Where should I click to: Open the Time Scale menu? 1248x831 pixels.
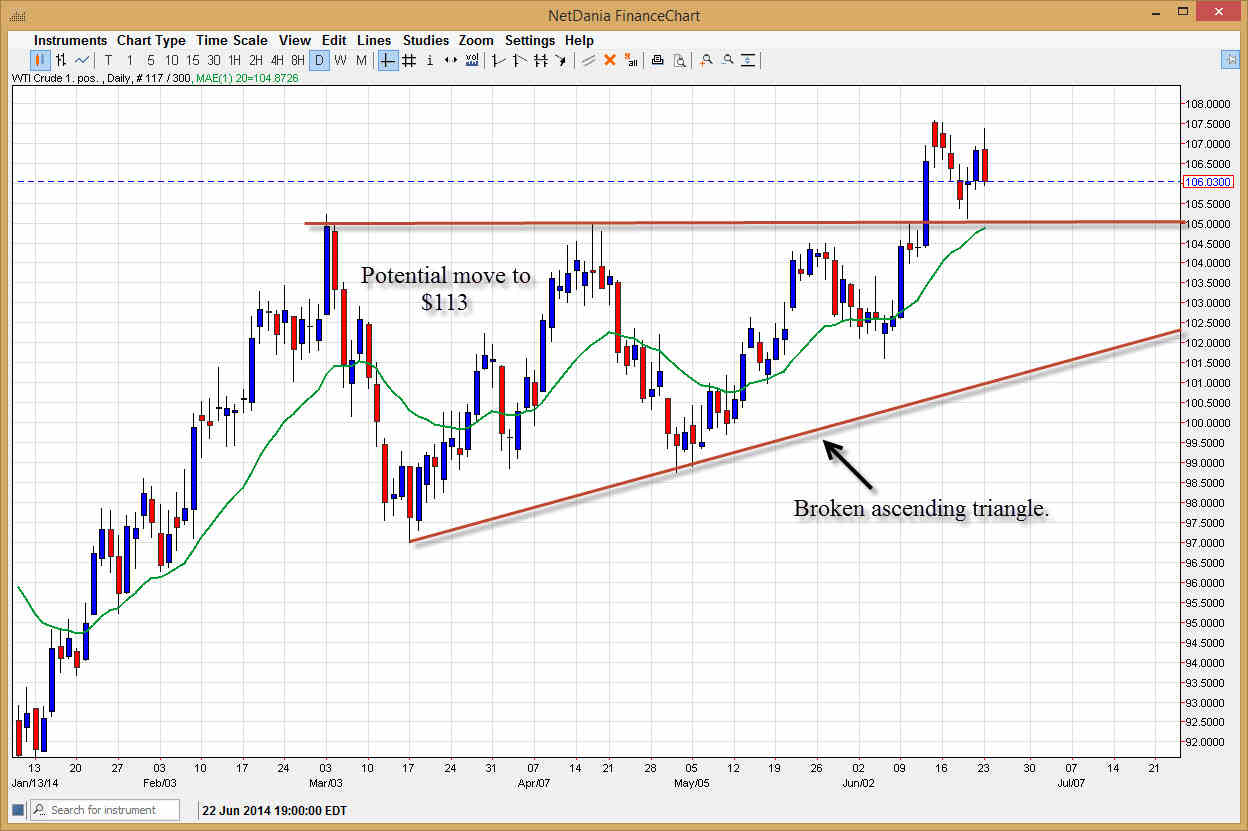(x=231, y=40)
